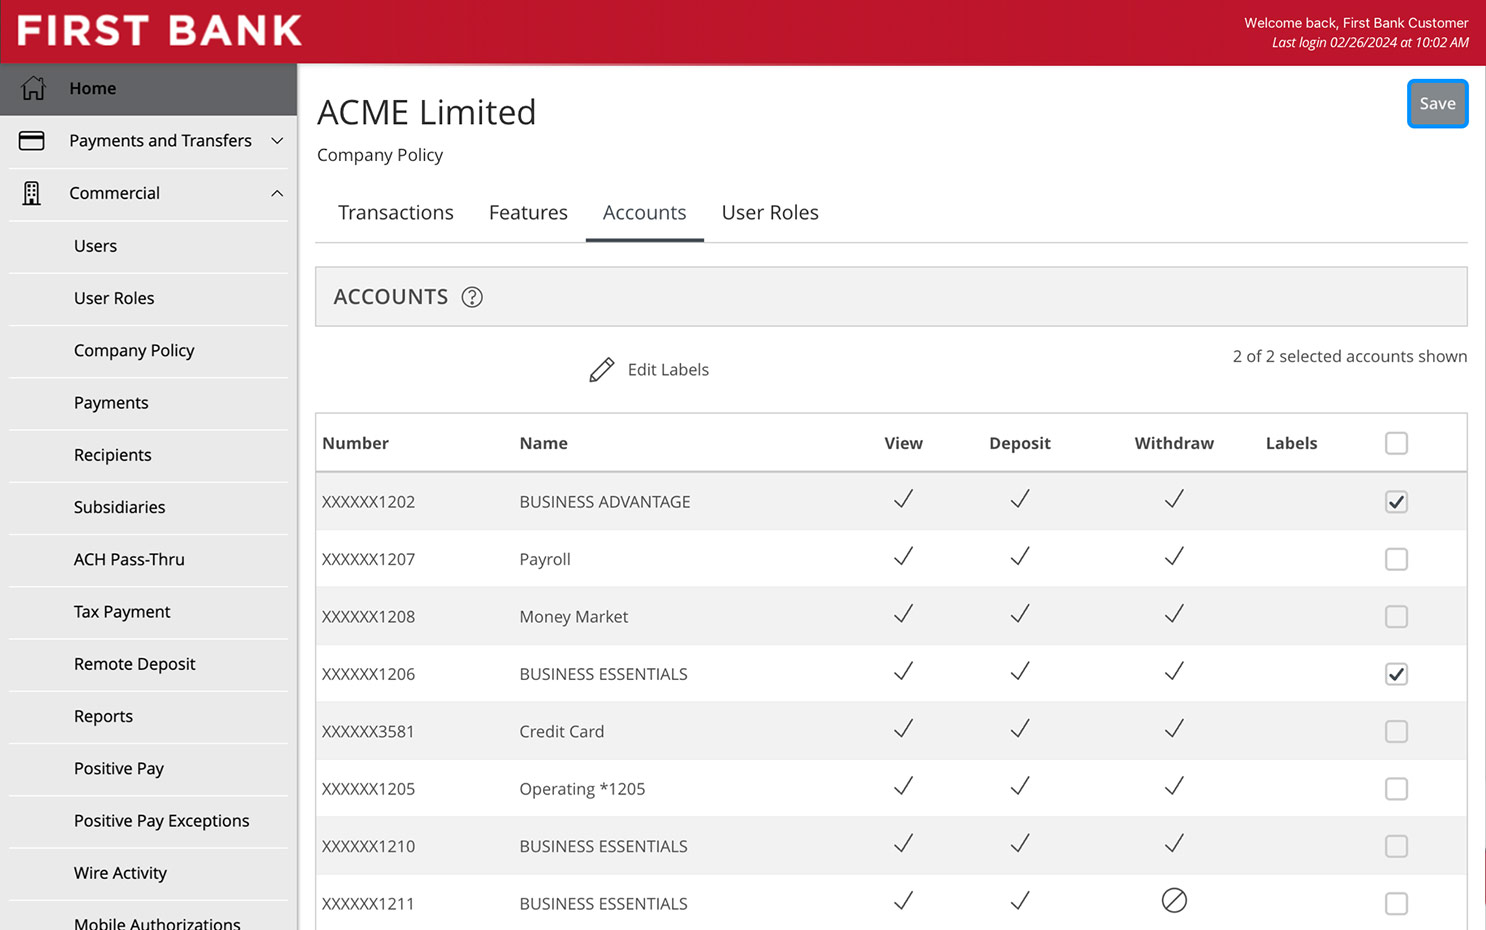The height and width of the screenshot is (930, 1486).
Task: Click the View checkmark for BUSINESS ADVANTAGE row
Action: (903, 498)
